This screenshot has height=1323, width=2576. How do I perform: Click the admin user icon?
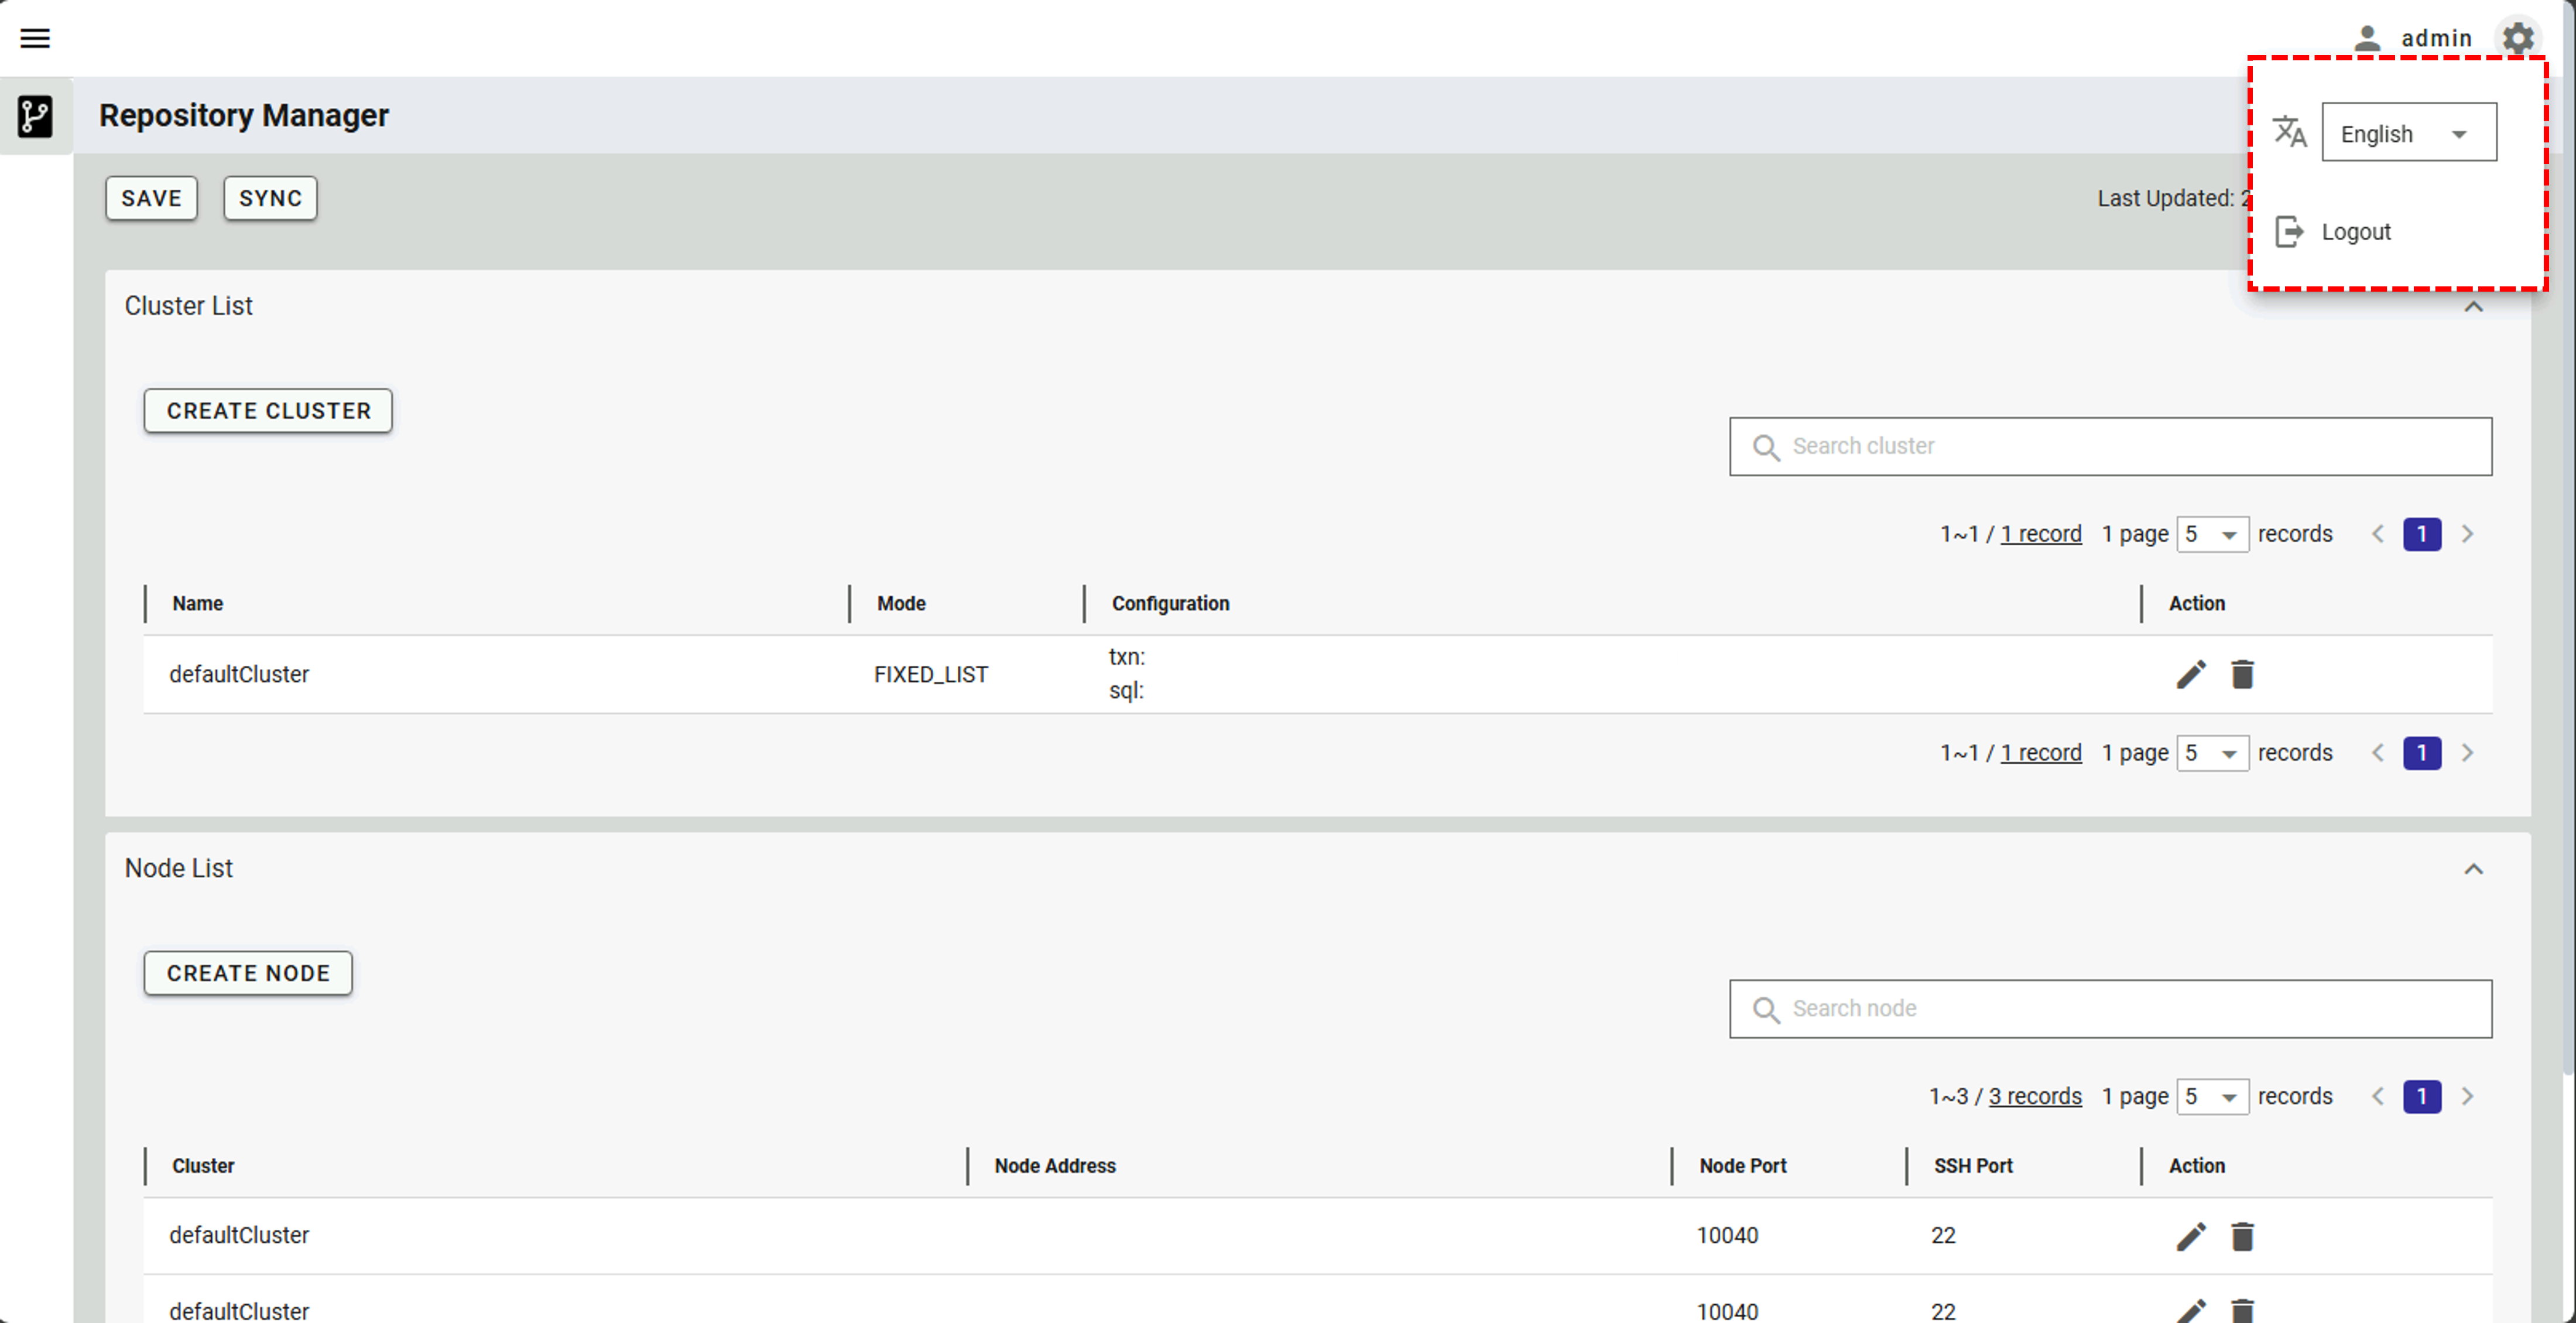click(2366, 38)
